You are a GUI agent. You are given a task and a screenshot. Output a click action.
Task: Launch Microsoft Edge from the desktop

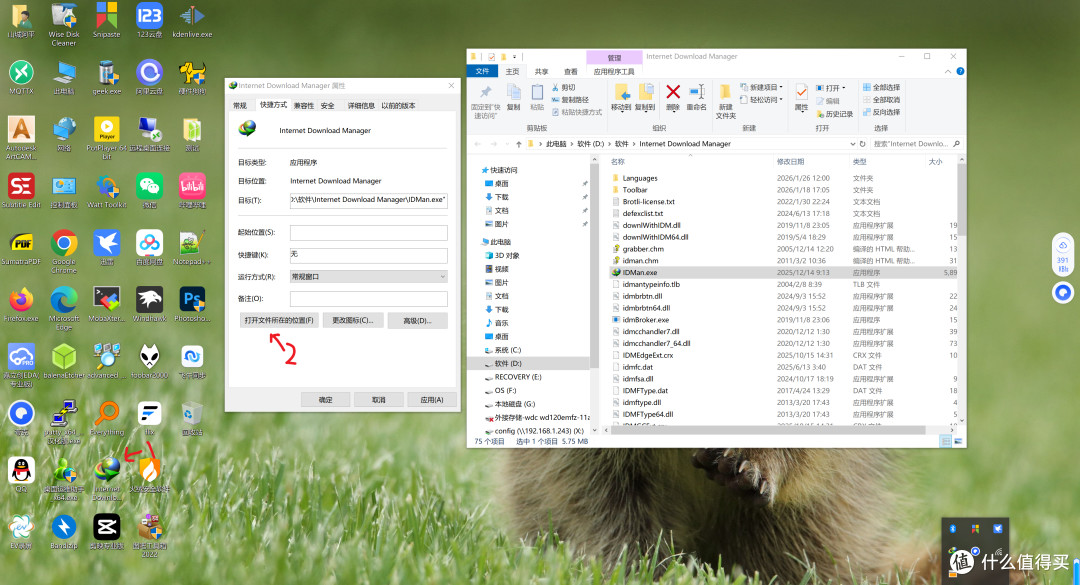63,309
